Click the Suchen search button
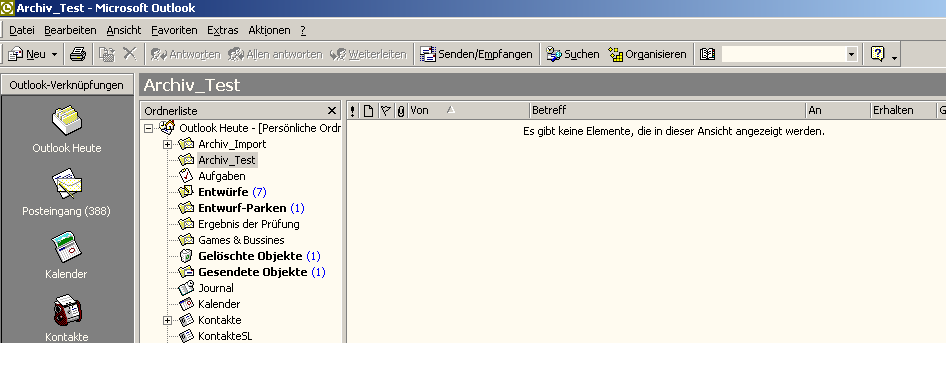Image resolution: width=946 pixels, height=384 pixels. (573, 54)
